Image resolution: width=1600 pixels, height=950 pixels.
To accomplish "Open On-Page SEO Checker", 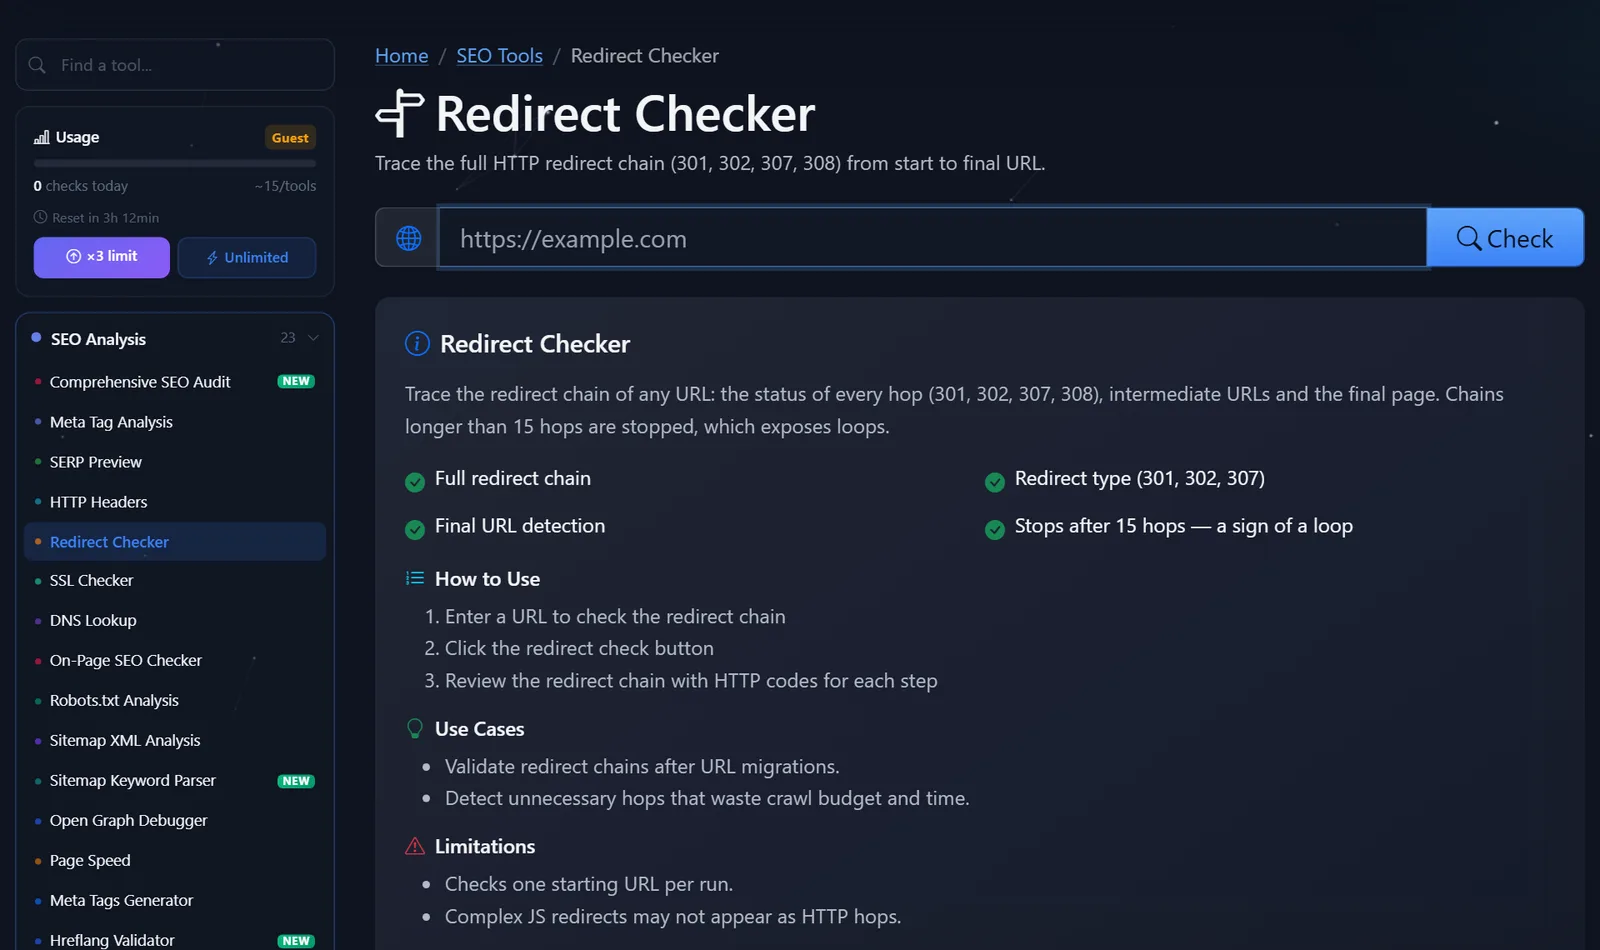I will [x=175, y=660].
